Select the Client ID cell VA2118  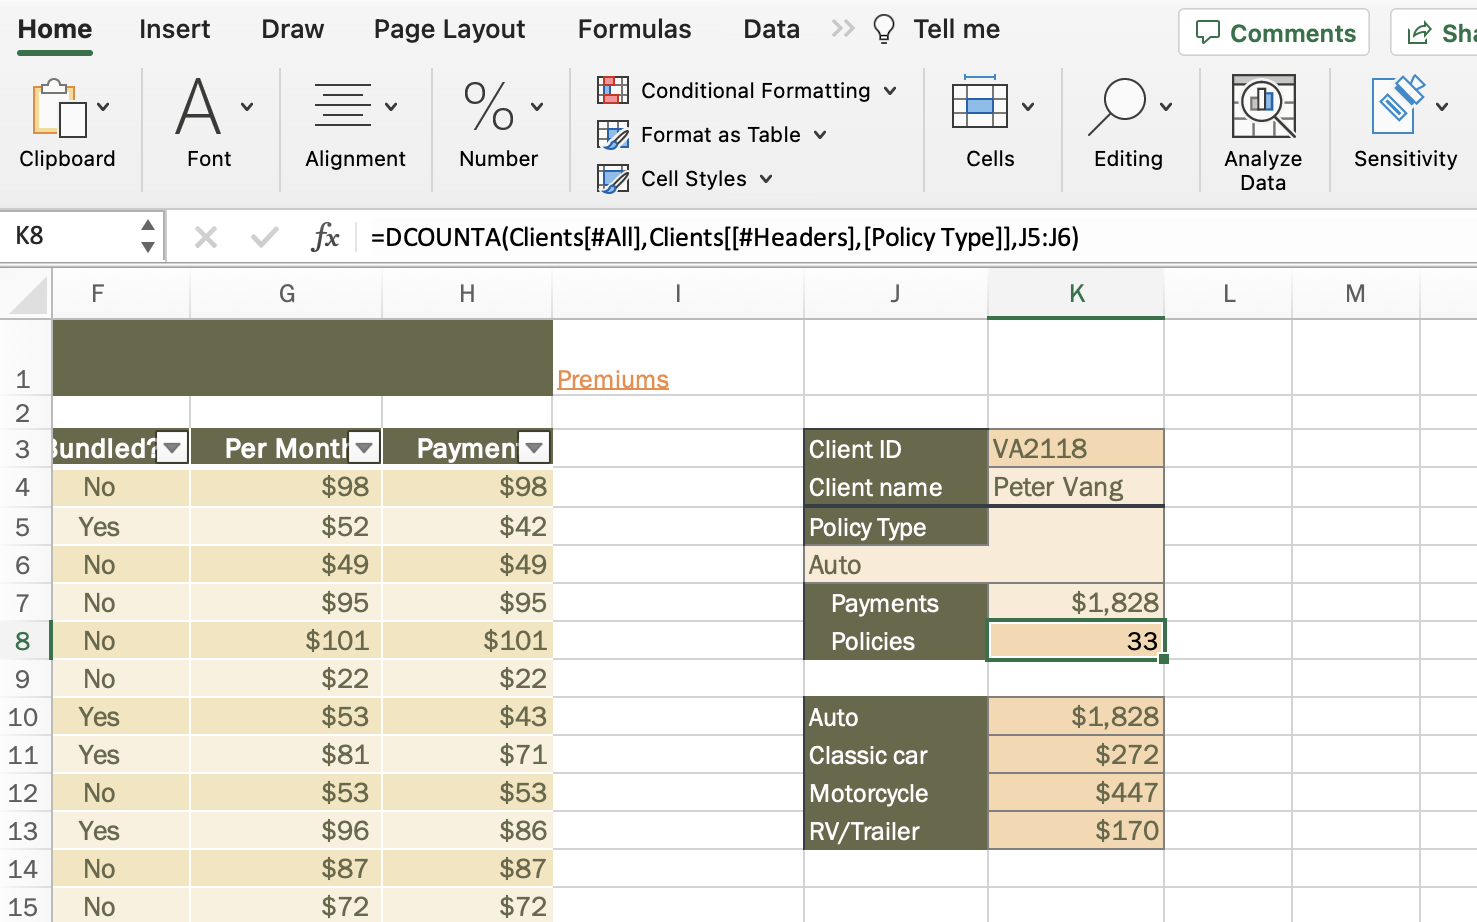coord(1076,449)
